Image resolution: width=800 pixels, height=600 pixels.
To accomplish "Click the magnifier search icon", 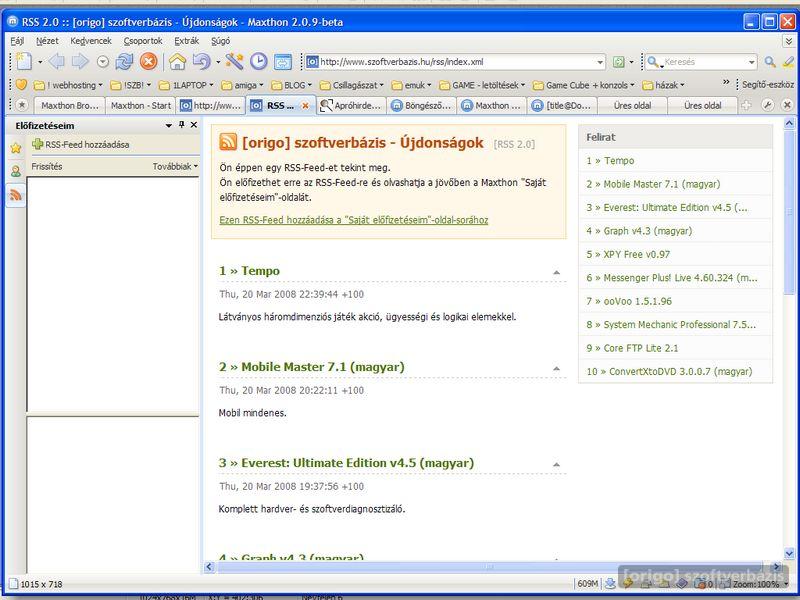I will (x=770, y=62).
